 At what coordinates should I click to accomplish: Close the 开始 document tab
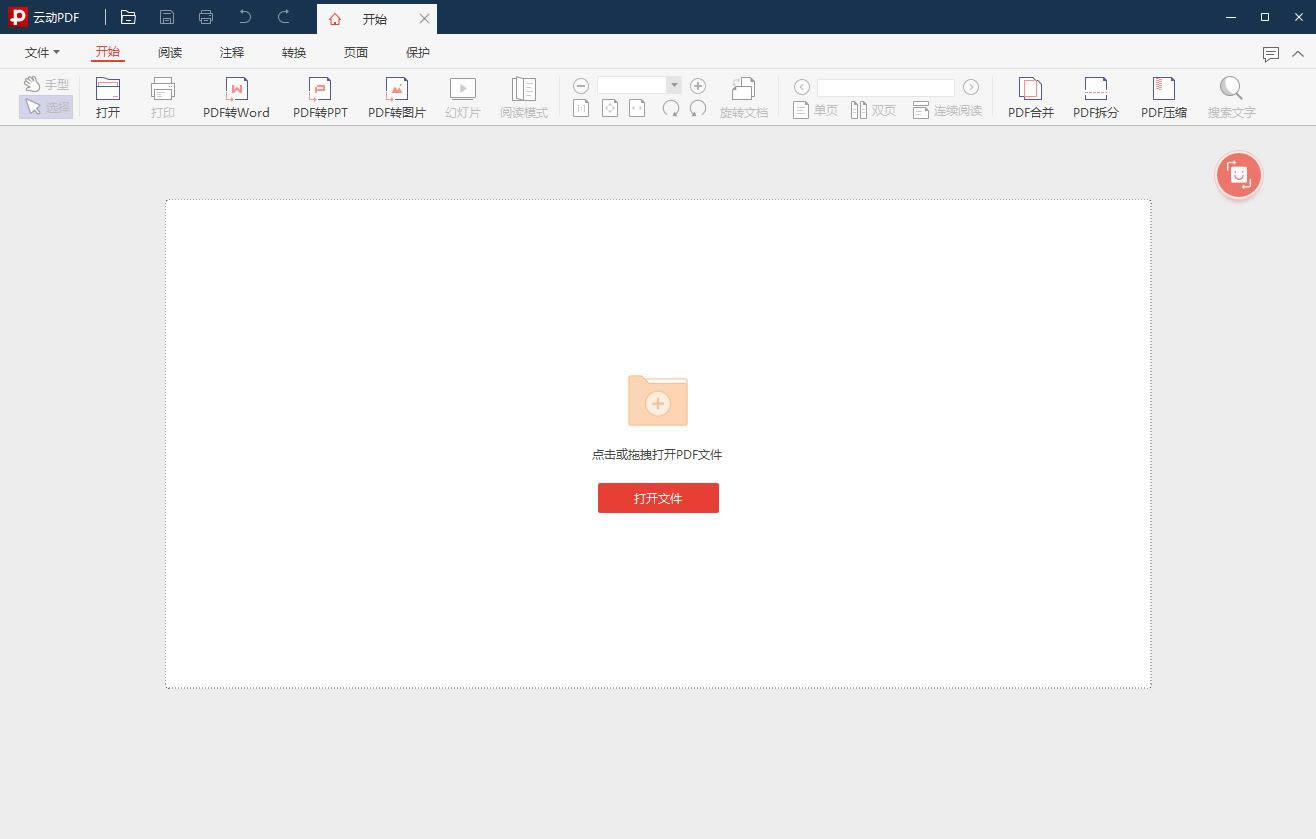[424, 19]
